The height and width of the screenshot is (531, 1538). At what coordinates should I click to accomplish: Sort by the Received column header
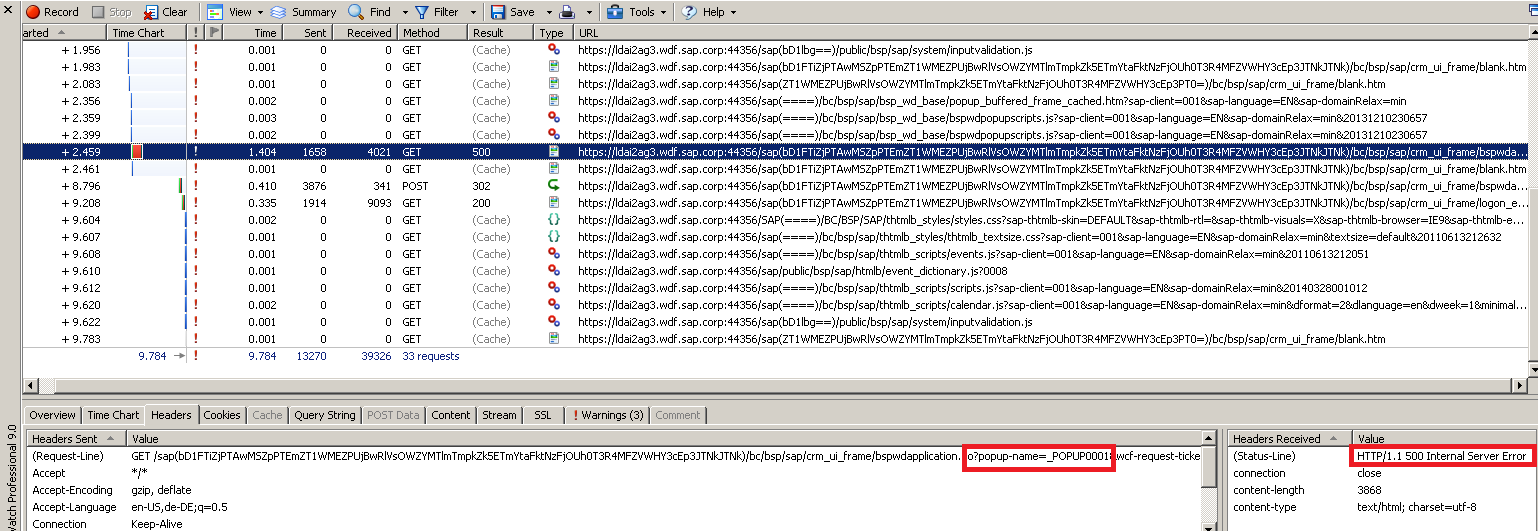pos(364,33)
